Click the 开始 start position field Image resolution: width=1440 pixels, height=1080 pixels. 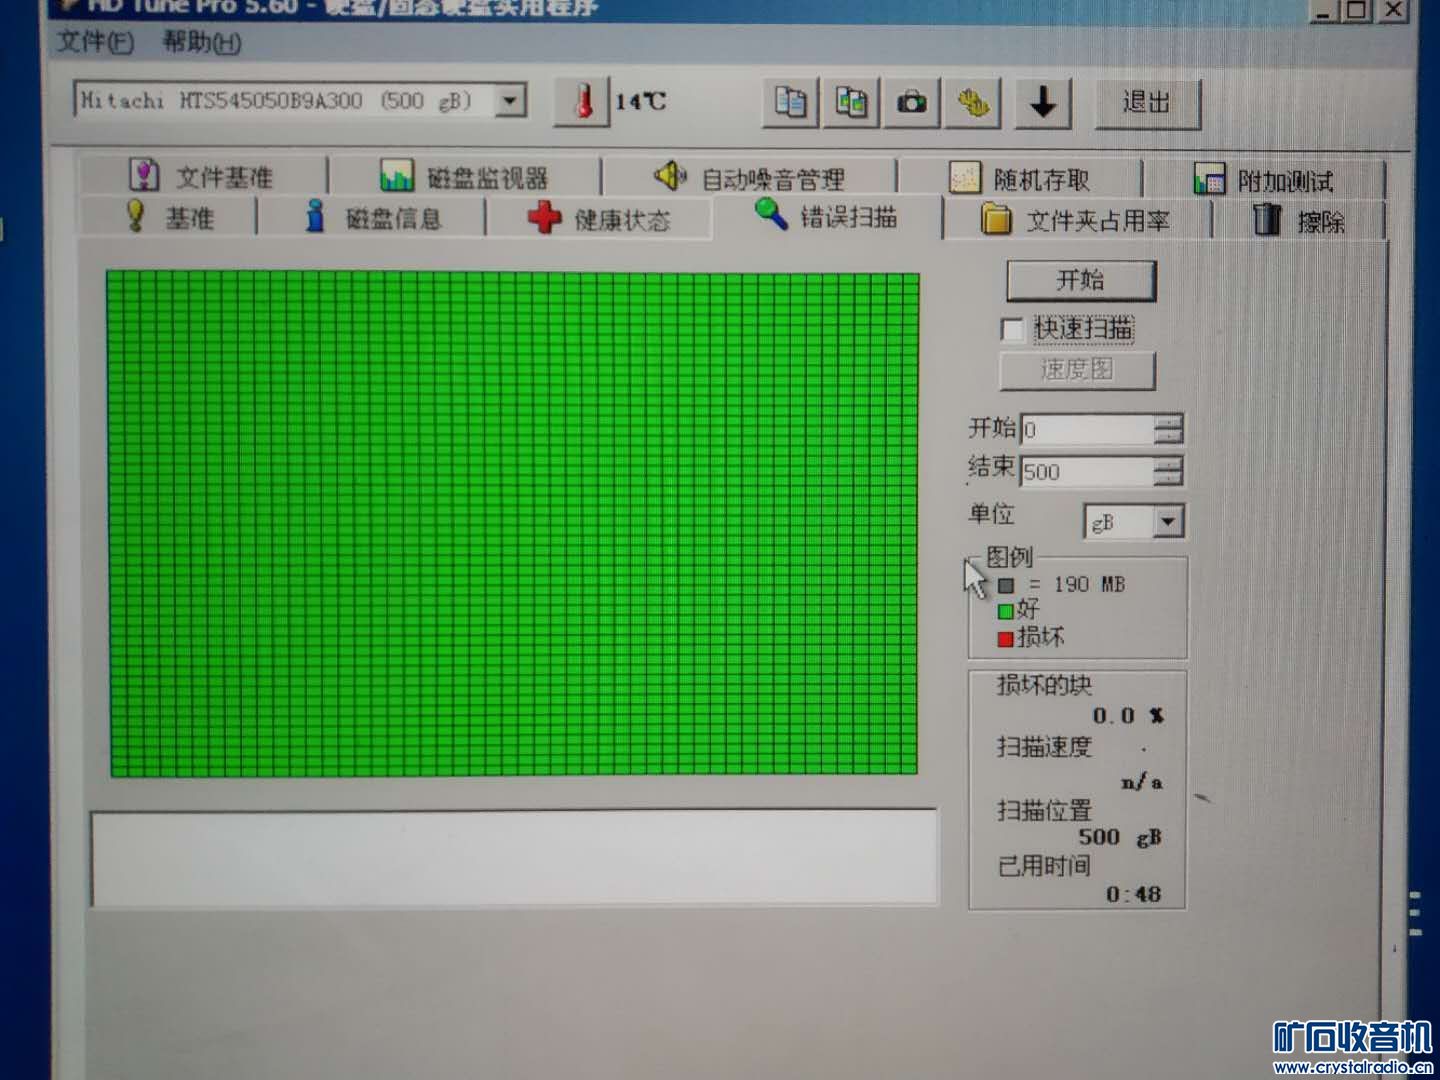point(1088,429)
